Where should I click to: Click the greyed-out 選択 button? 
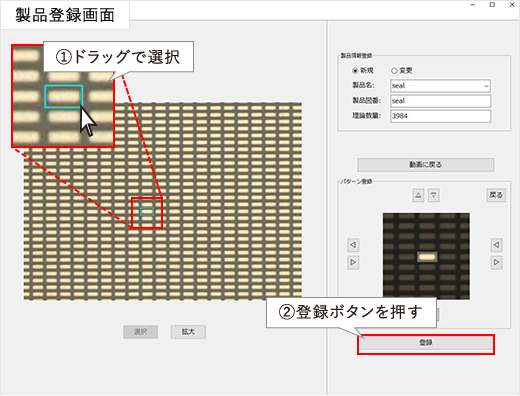[x=140, y=332]
